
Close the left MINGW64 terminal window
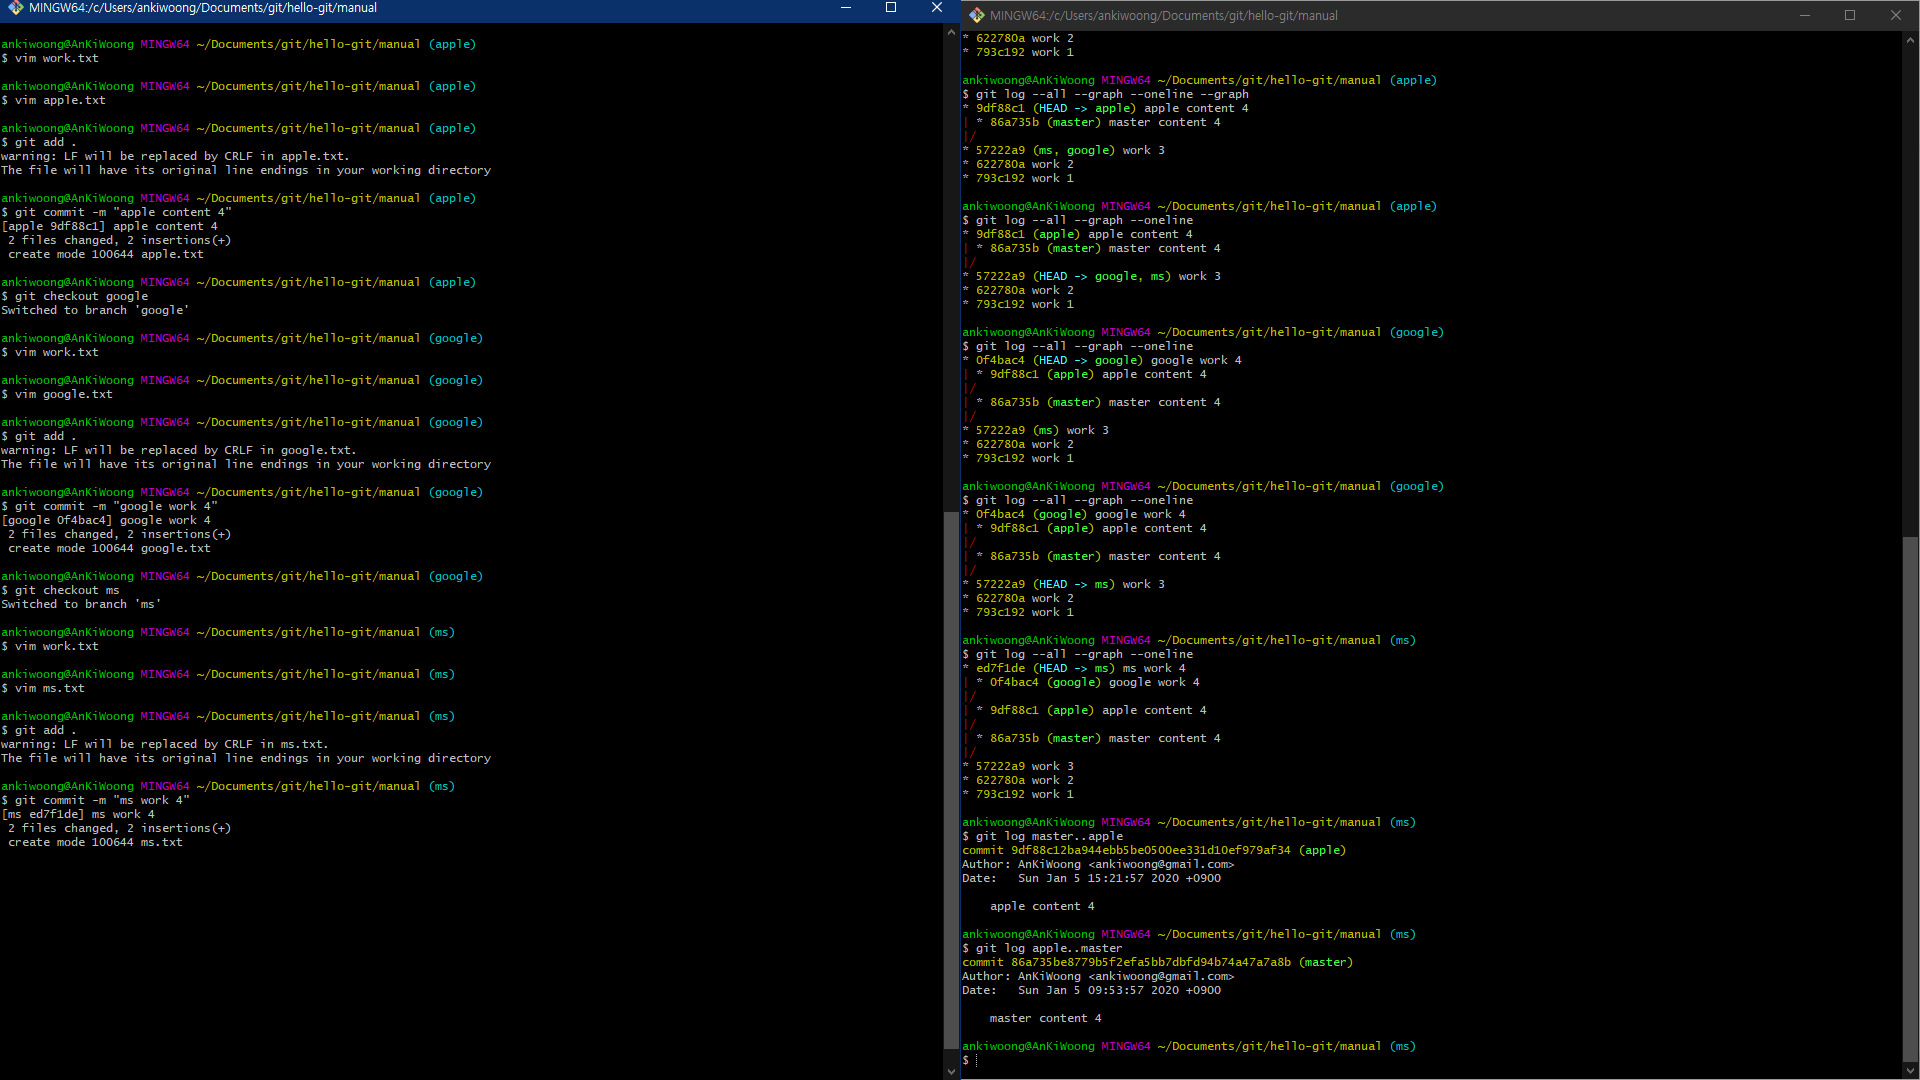coord(937,8)
